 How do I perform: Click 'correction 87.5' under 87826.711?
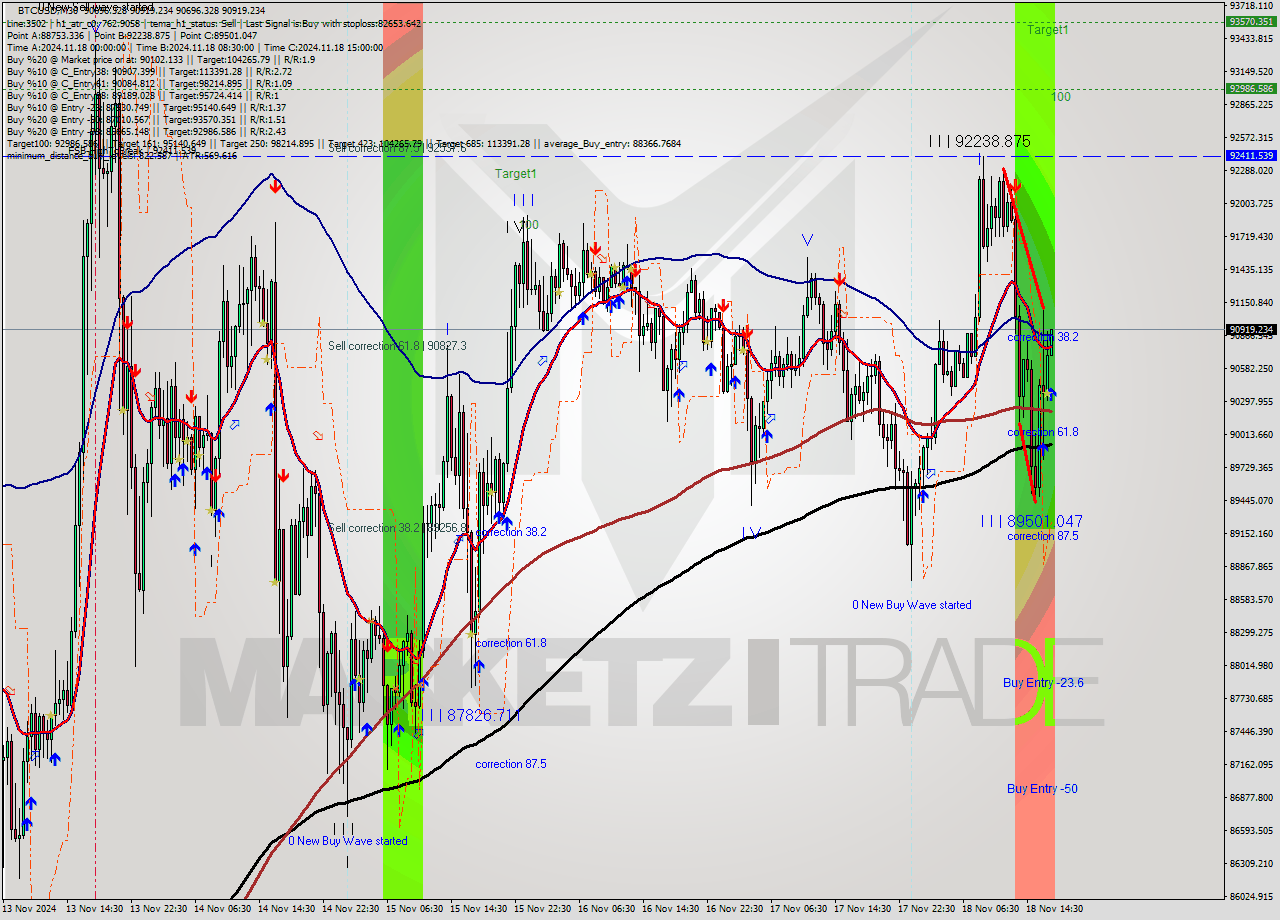coord(511,764)
